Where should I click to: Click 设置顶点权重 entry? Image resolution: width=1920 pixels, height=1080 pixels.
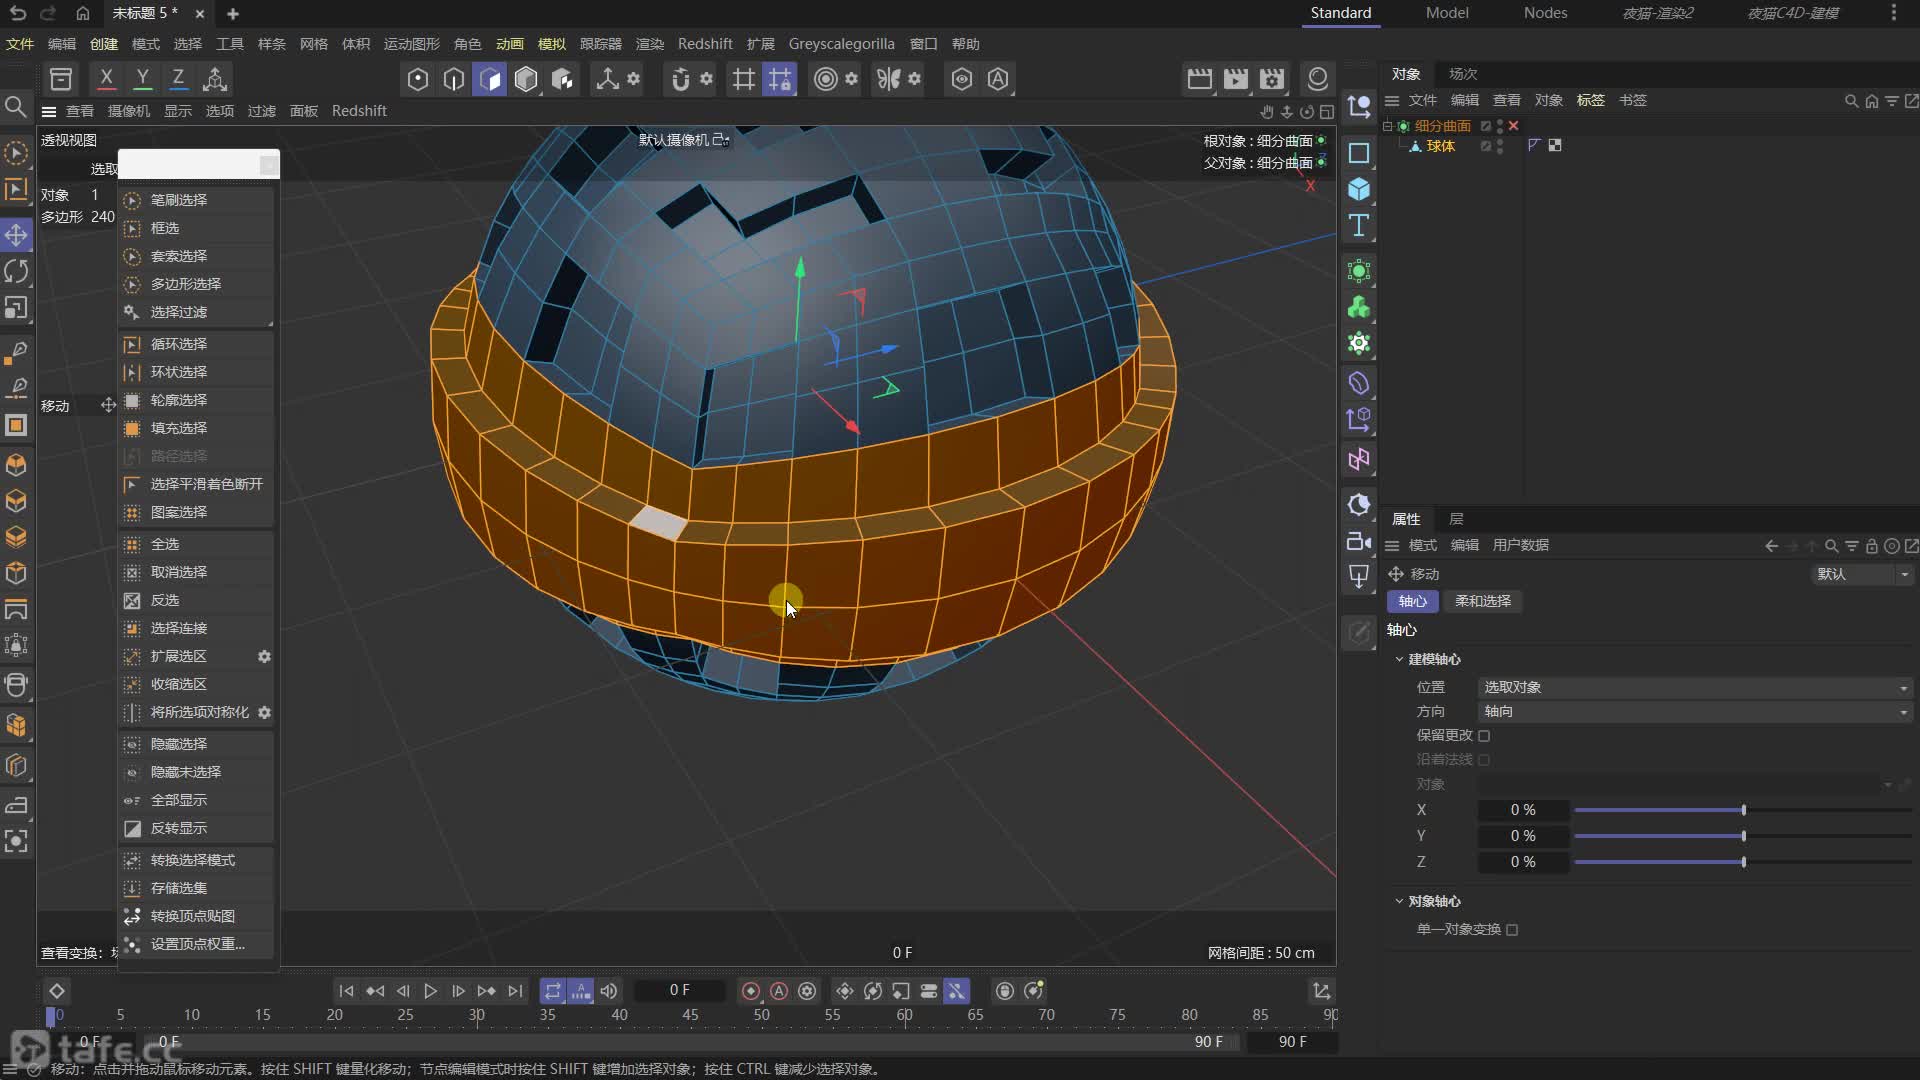tap(196, 944)
